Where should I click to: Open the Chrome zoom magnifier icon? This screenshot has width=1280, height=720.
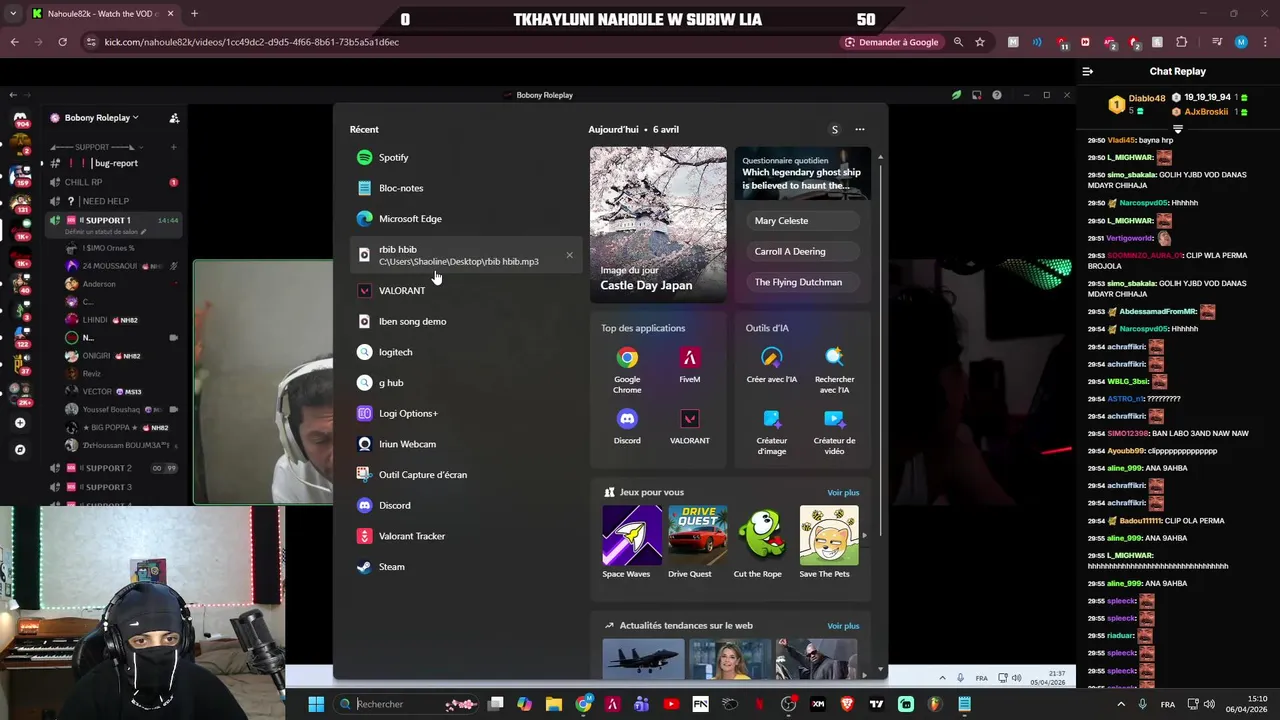click(958, 42)
